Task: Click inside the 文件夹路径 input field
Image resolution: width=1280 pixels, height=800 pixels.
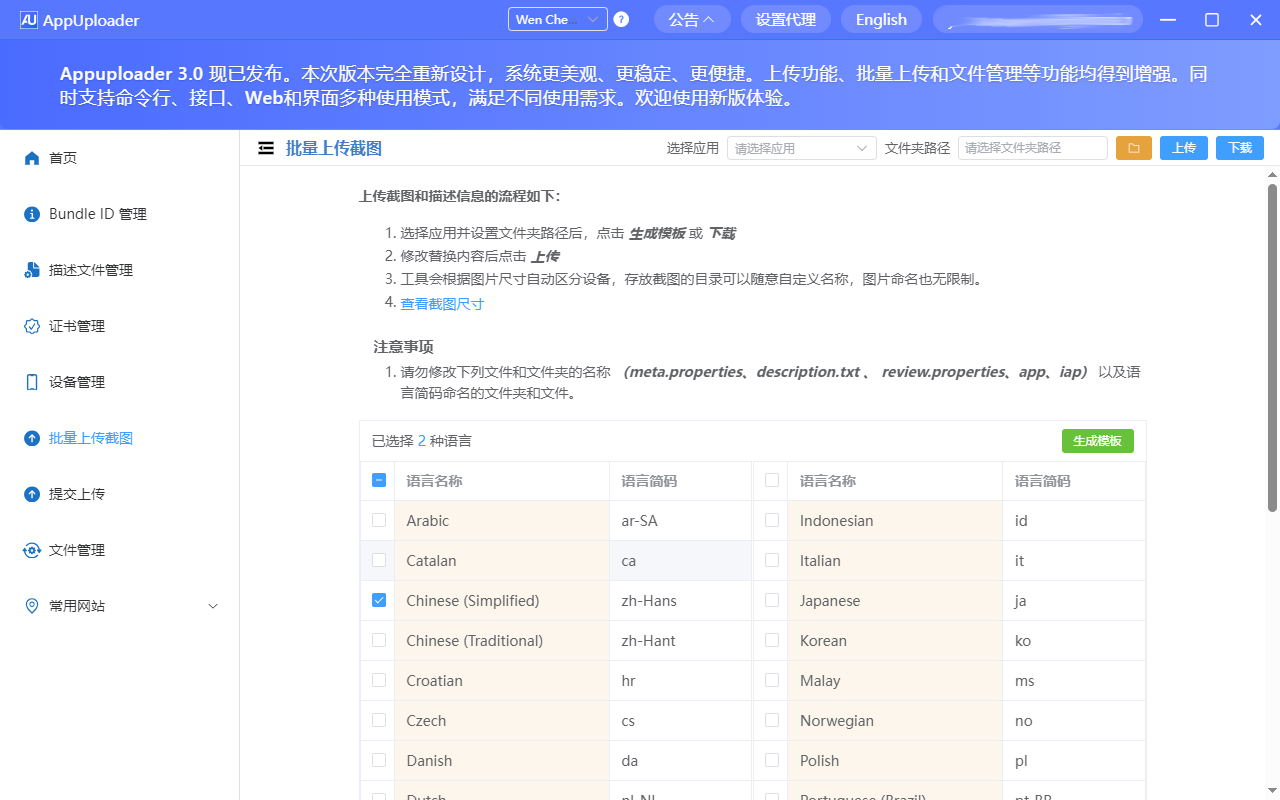Action: 1032,147
